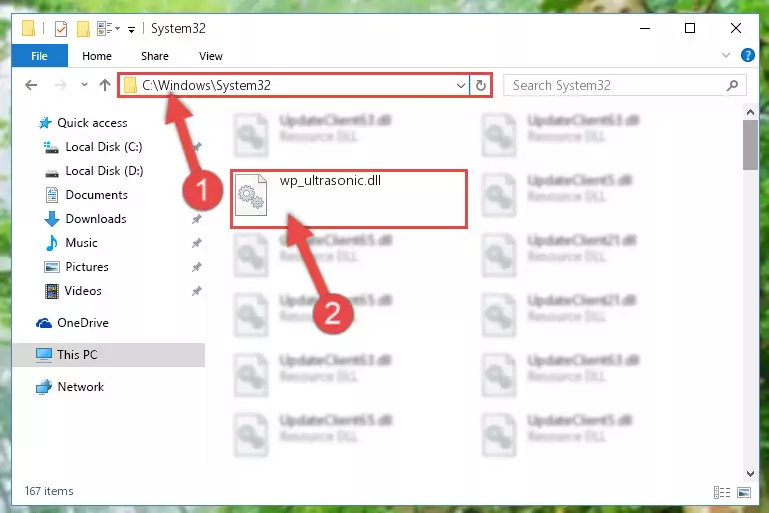This screenshot has width=769, height=513.
Task: Click the file list scroll down arrow
Action: click(750, 473)
